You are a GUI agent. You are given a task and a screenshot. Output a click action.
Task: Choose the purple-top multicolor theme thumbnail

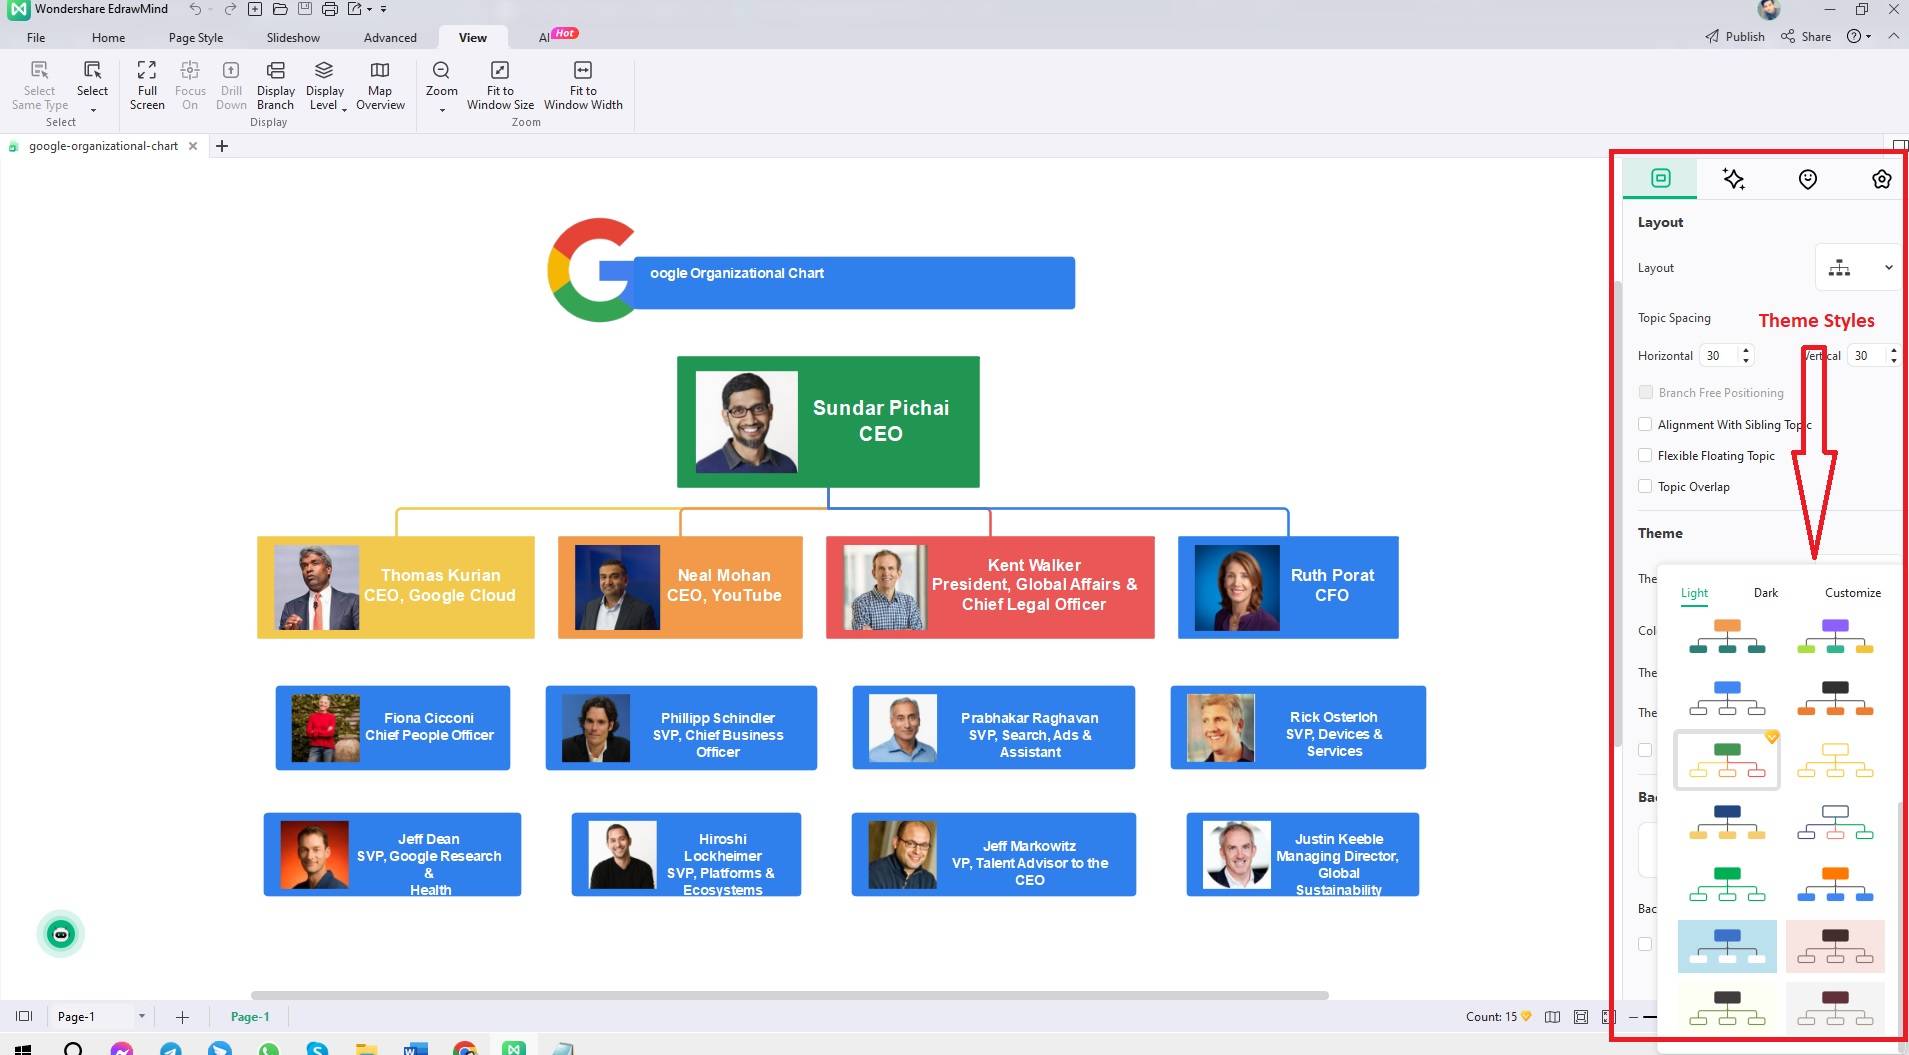1835,636
